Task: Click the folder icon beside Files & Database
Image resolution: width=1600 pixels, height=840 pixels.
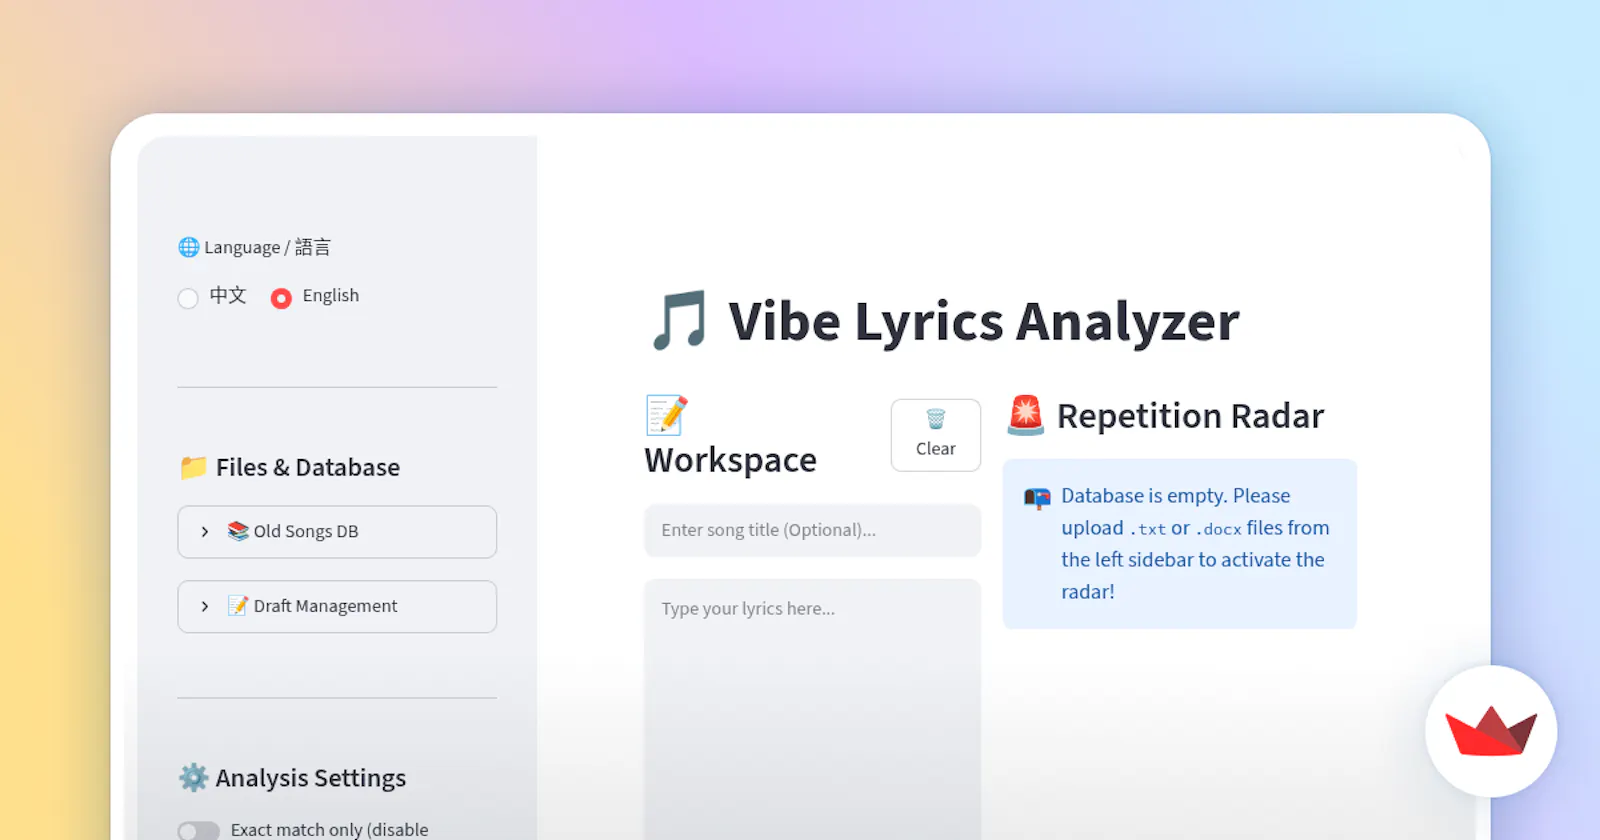Action: click(x=193, y=467)
